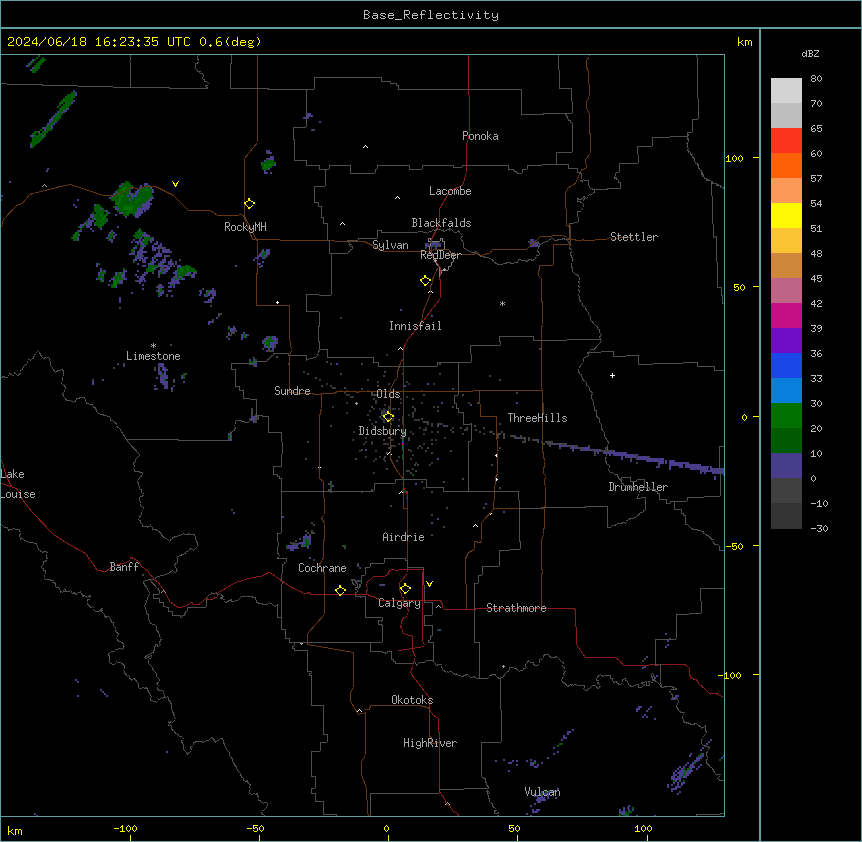The width and height of the screenshot is (862, 842).
Task: Click the Innisfail town label
Action: point(415,326)
